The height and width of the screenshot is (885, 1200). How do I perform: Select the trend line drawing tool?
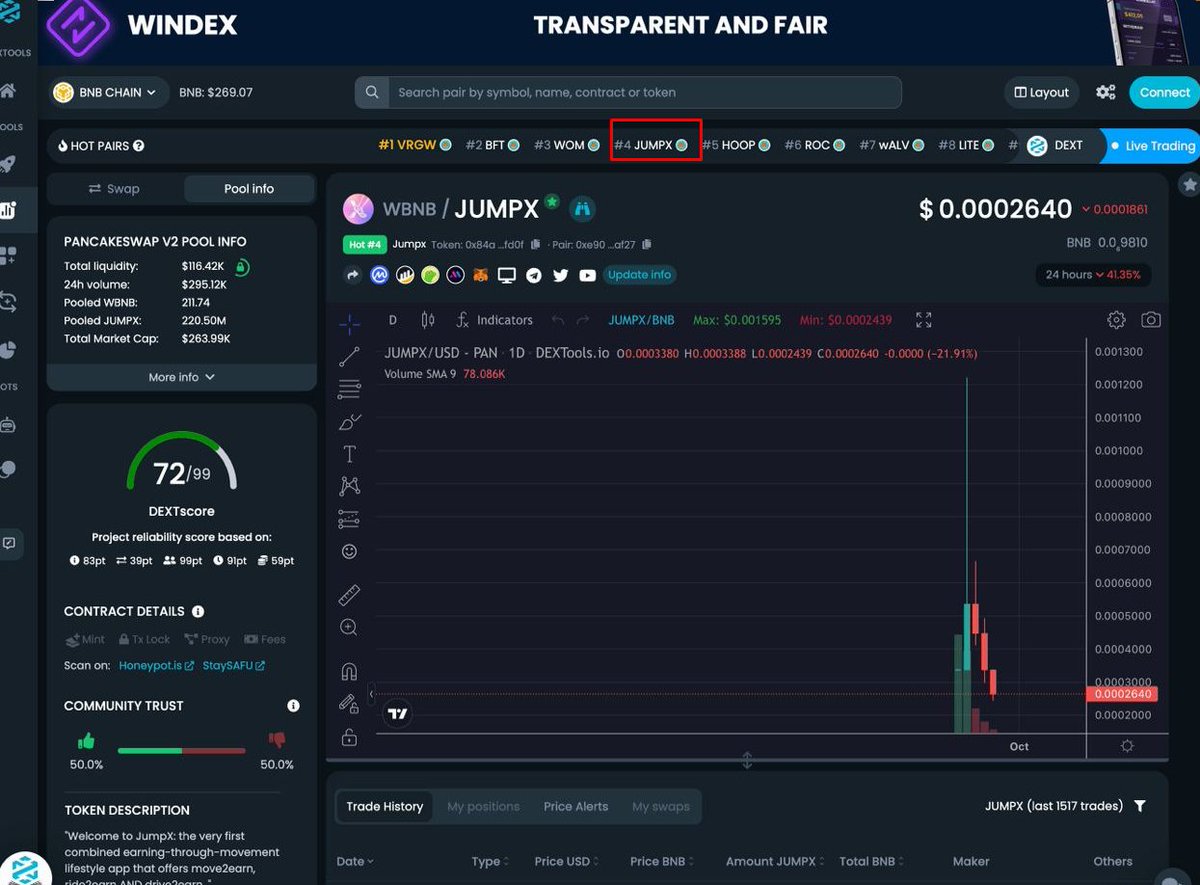[349, 355]
